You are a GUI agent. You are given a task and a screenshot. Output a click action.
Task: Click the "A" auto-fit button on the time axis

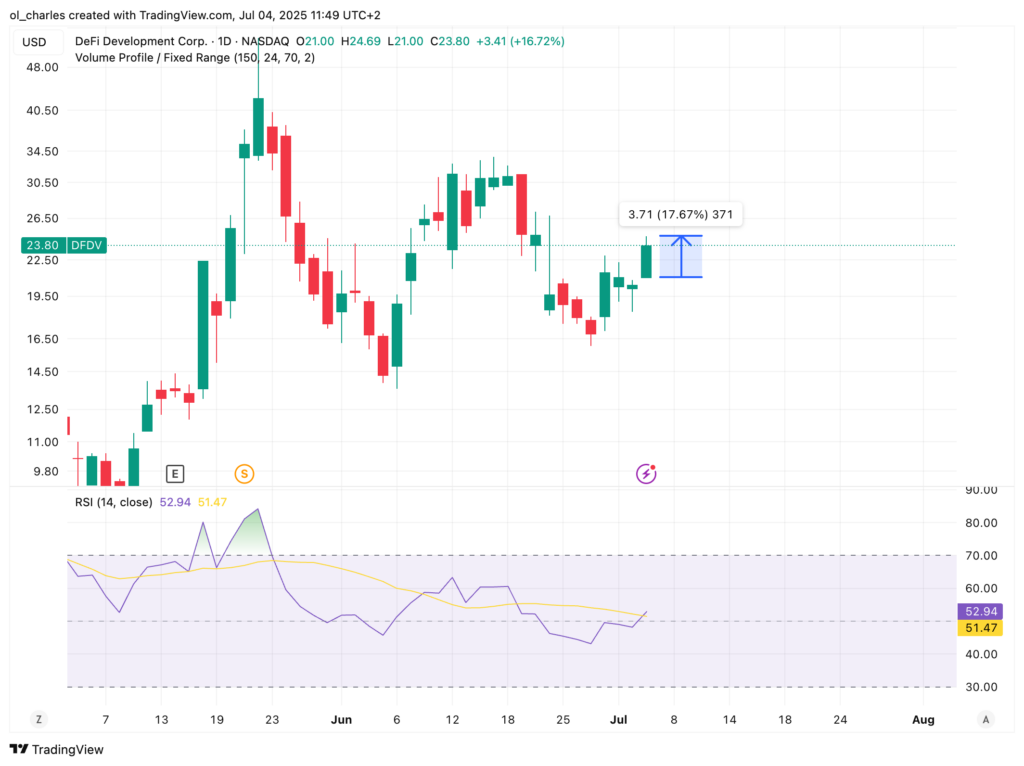click(985, 719)
